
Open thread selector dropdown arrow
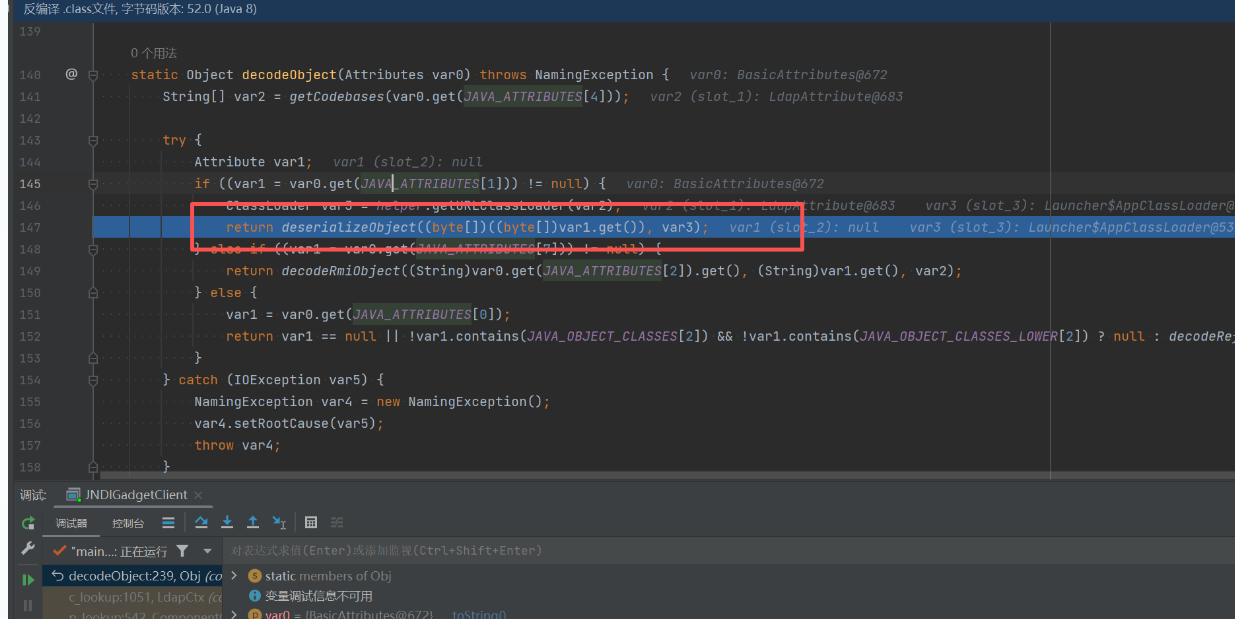point(207,551)
